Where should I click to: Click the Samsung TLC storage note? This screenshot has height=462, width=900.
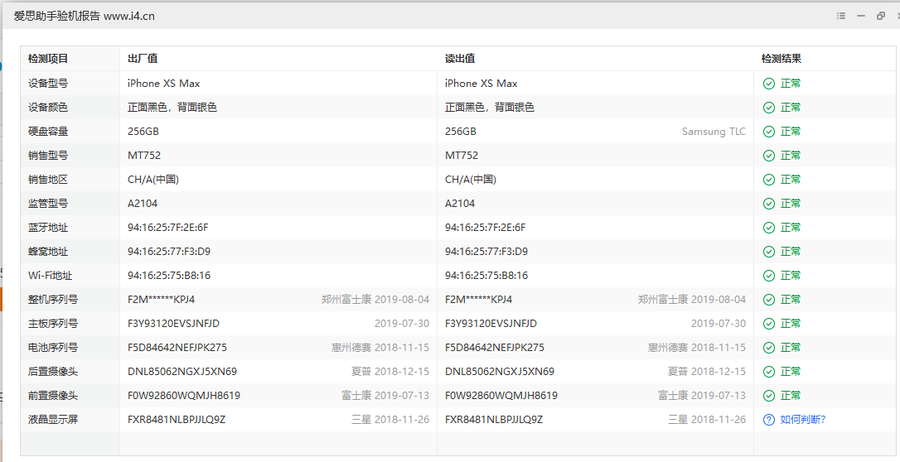[x=713, y=131]
